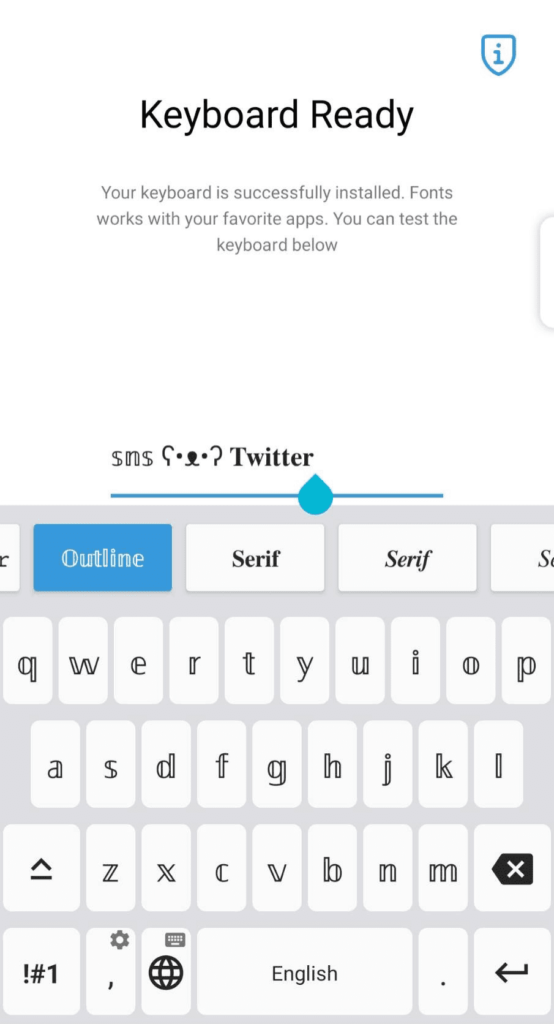The image size is (554, 1024).
Task: Toggle the shift caps key
Action: coord(42,869)
